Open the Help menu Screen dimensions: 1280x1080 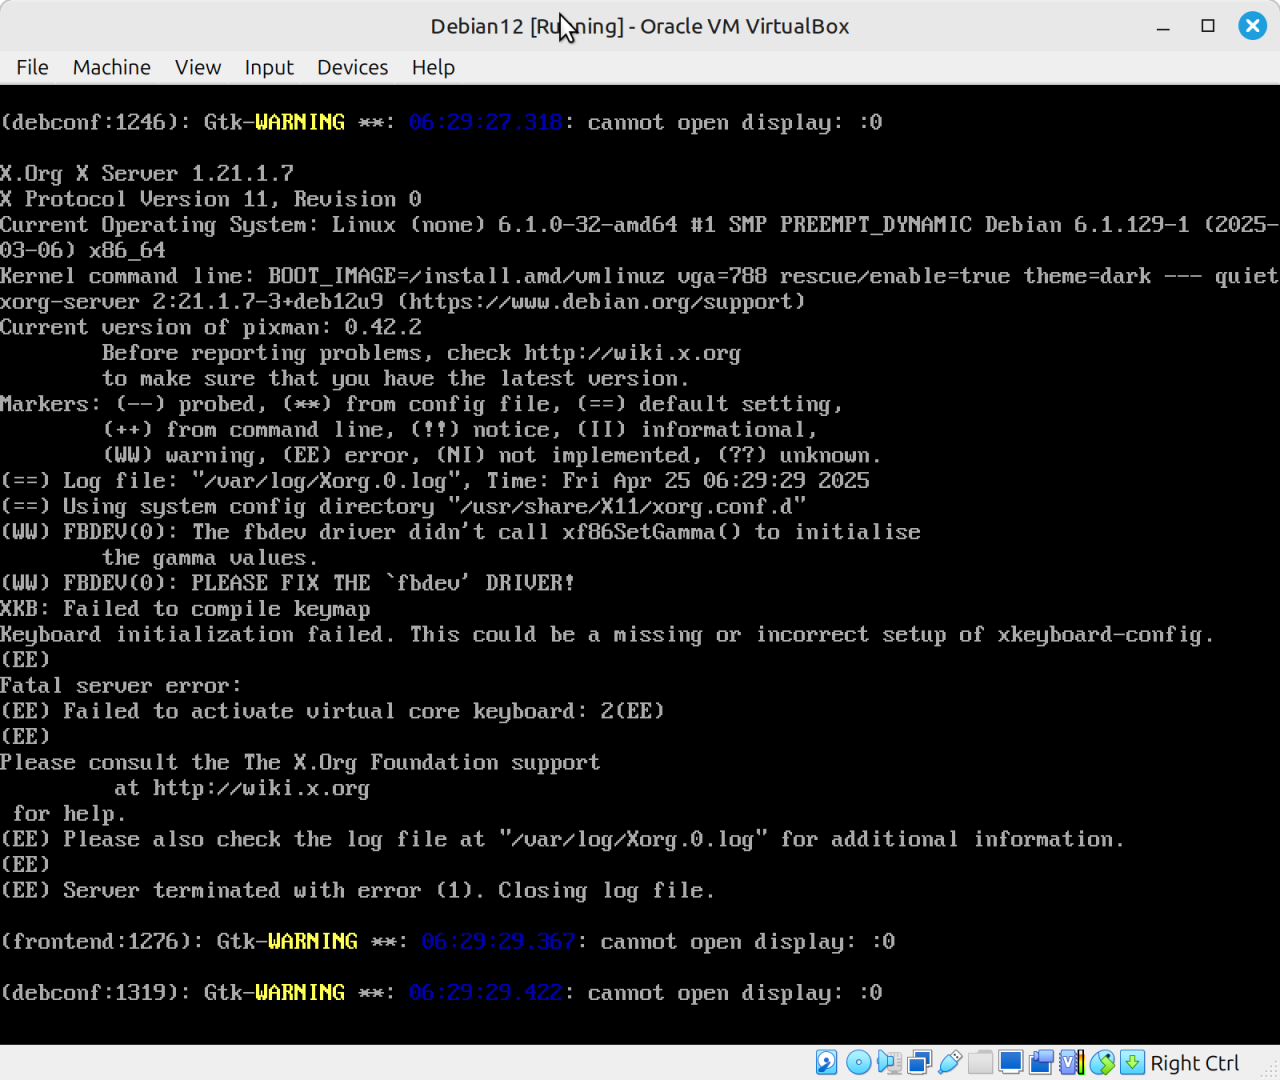pos(433,67)
